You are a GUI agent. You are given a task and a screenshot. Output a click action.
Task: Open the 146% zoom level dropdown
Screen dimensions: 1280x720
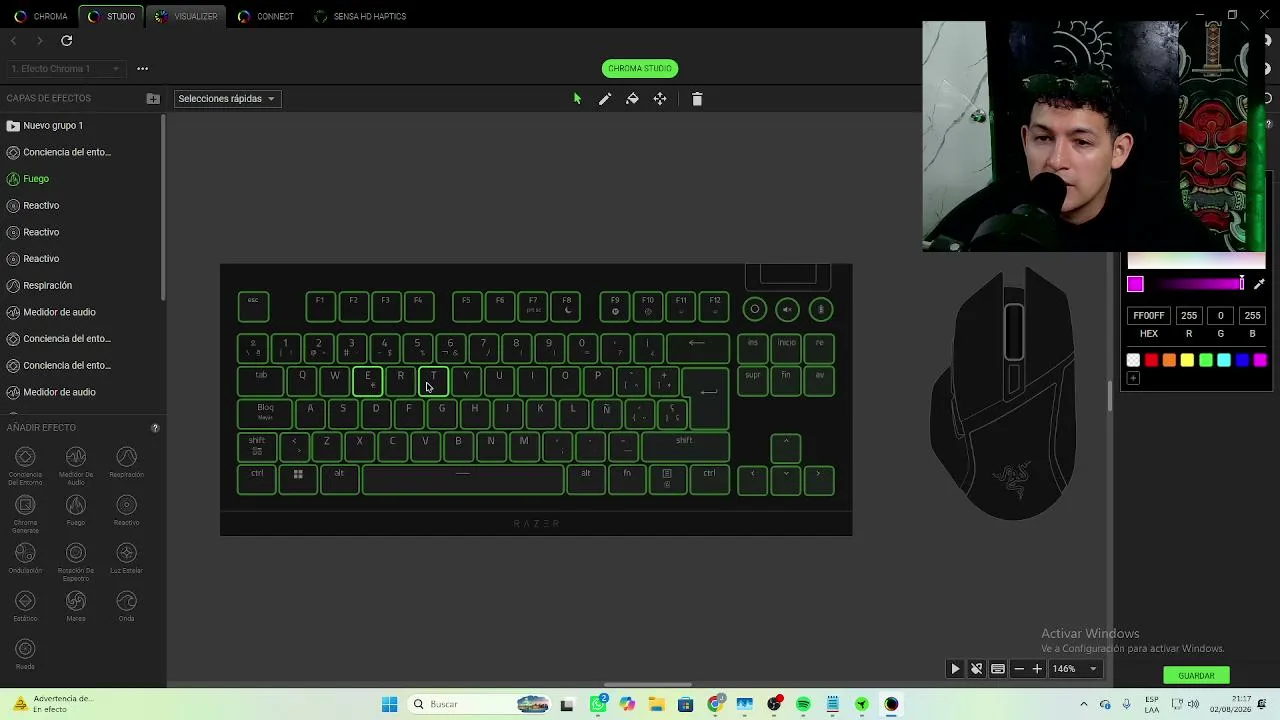(x=1075, y=669)
